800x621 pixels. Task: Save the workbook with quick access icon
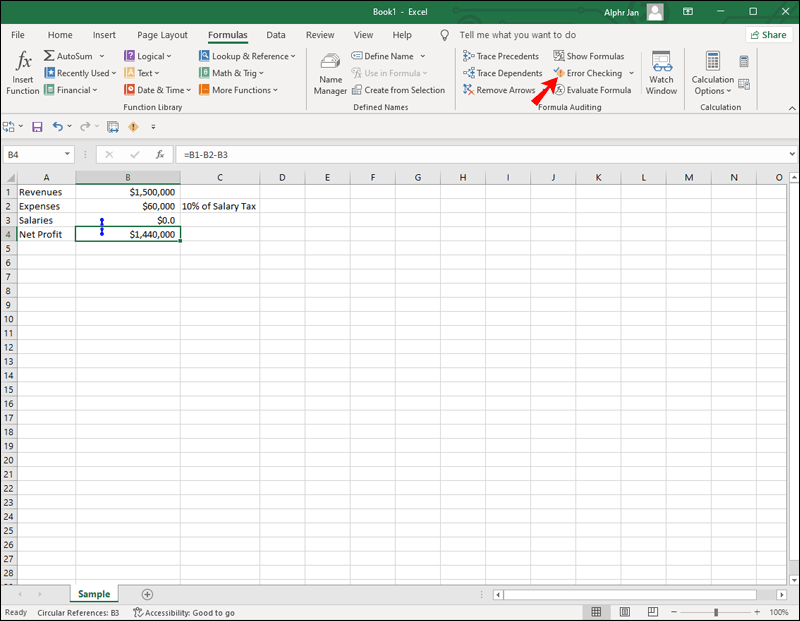(37, 127)
